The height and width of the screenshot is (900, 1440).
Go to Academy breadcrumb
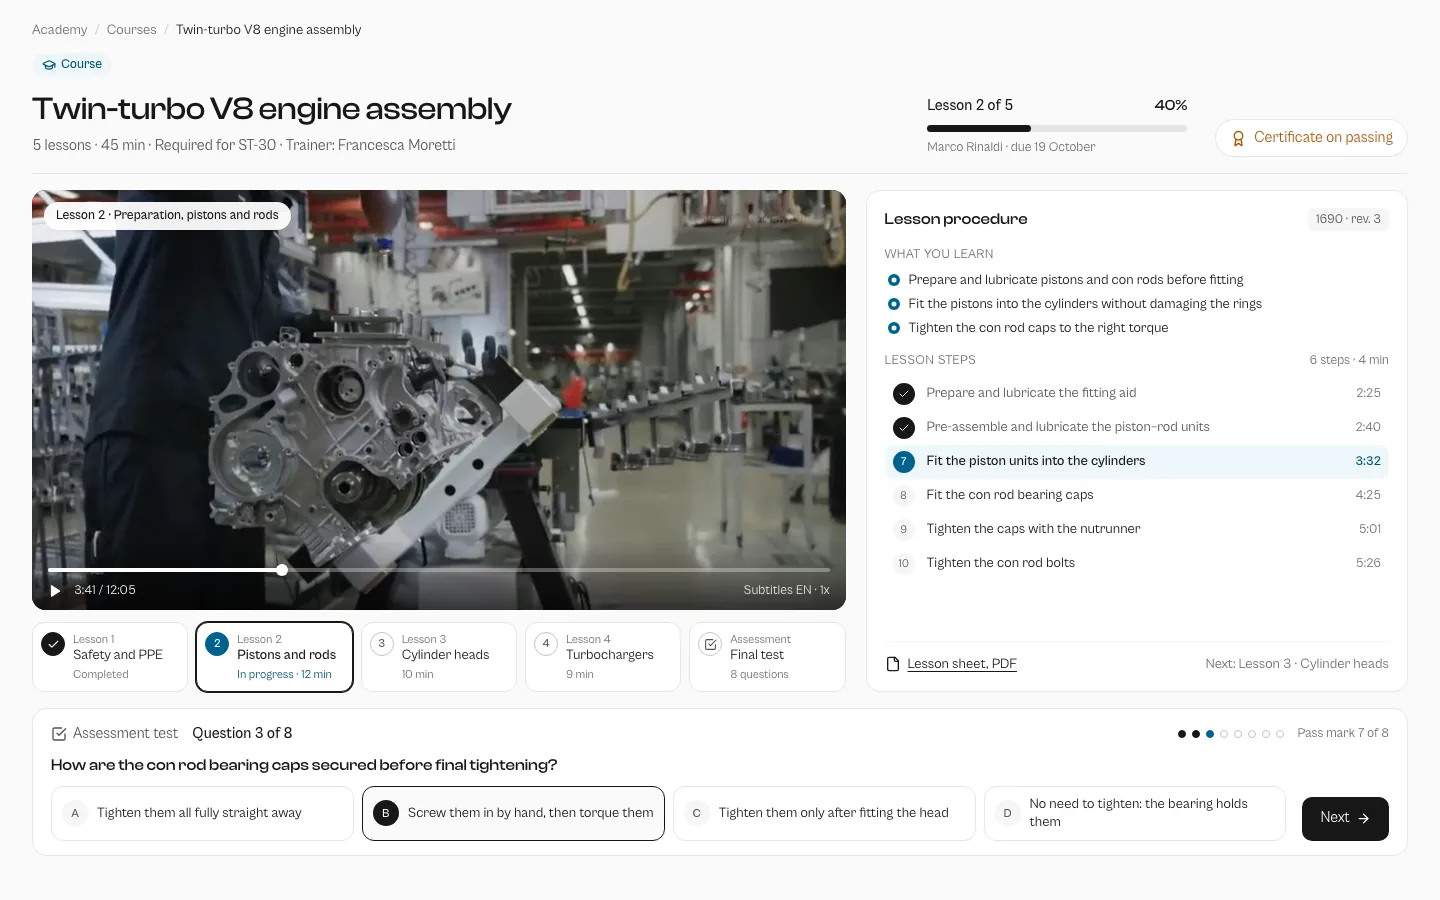click(59, 30)
